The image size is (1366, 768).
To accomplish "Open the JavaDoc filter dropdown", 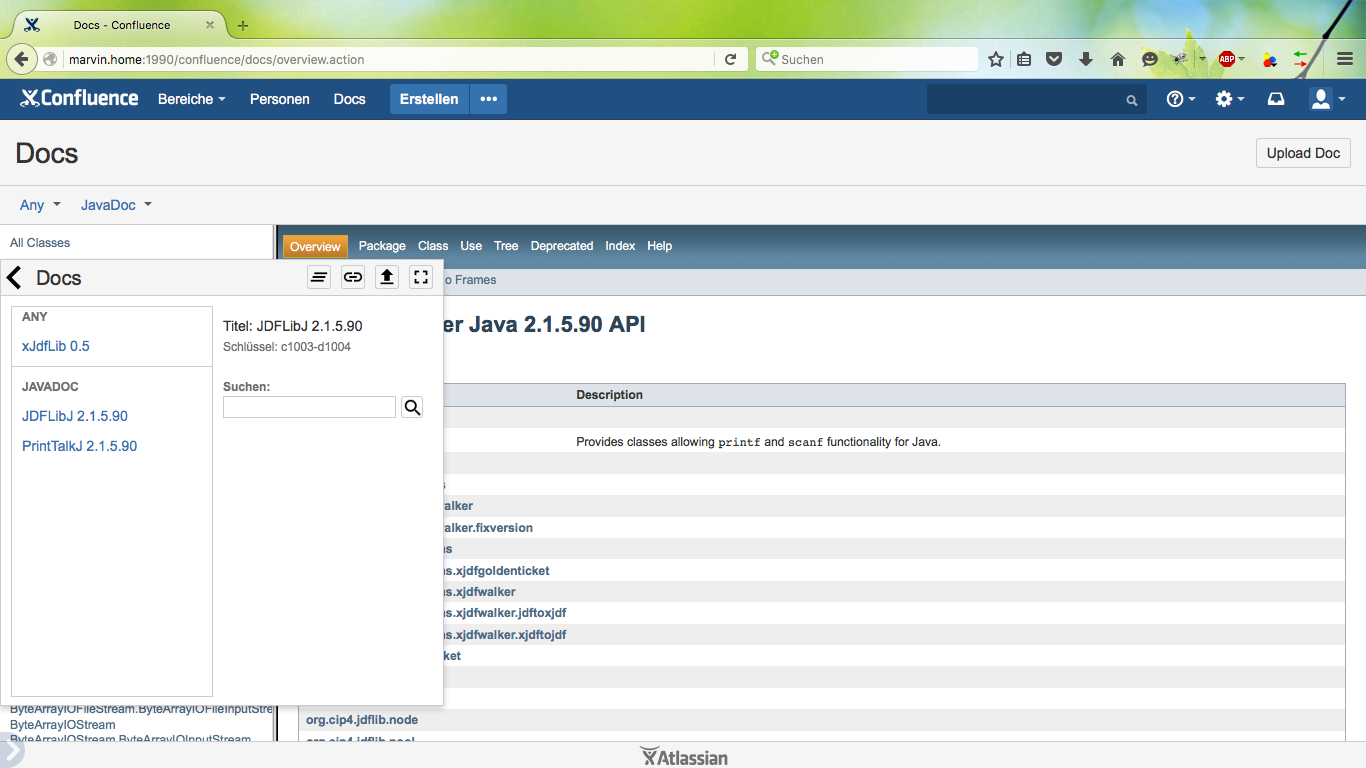I will [116, 205].
